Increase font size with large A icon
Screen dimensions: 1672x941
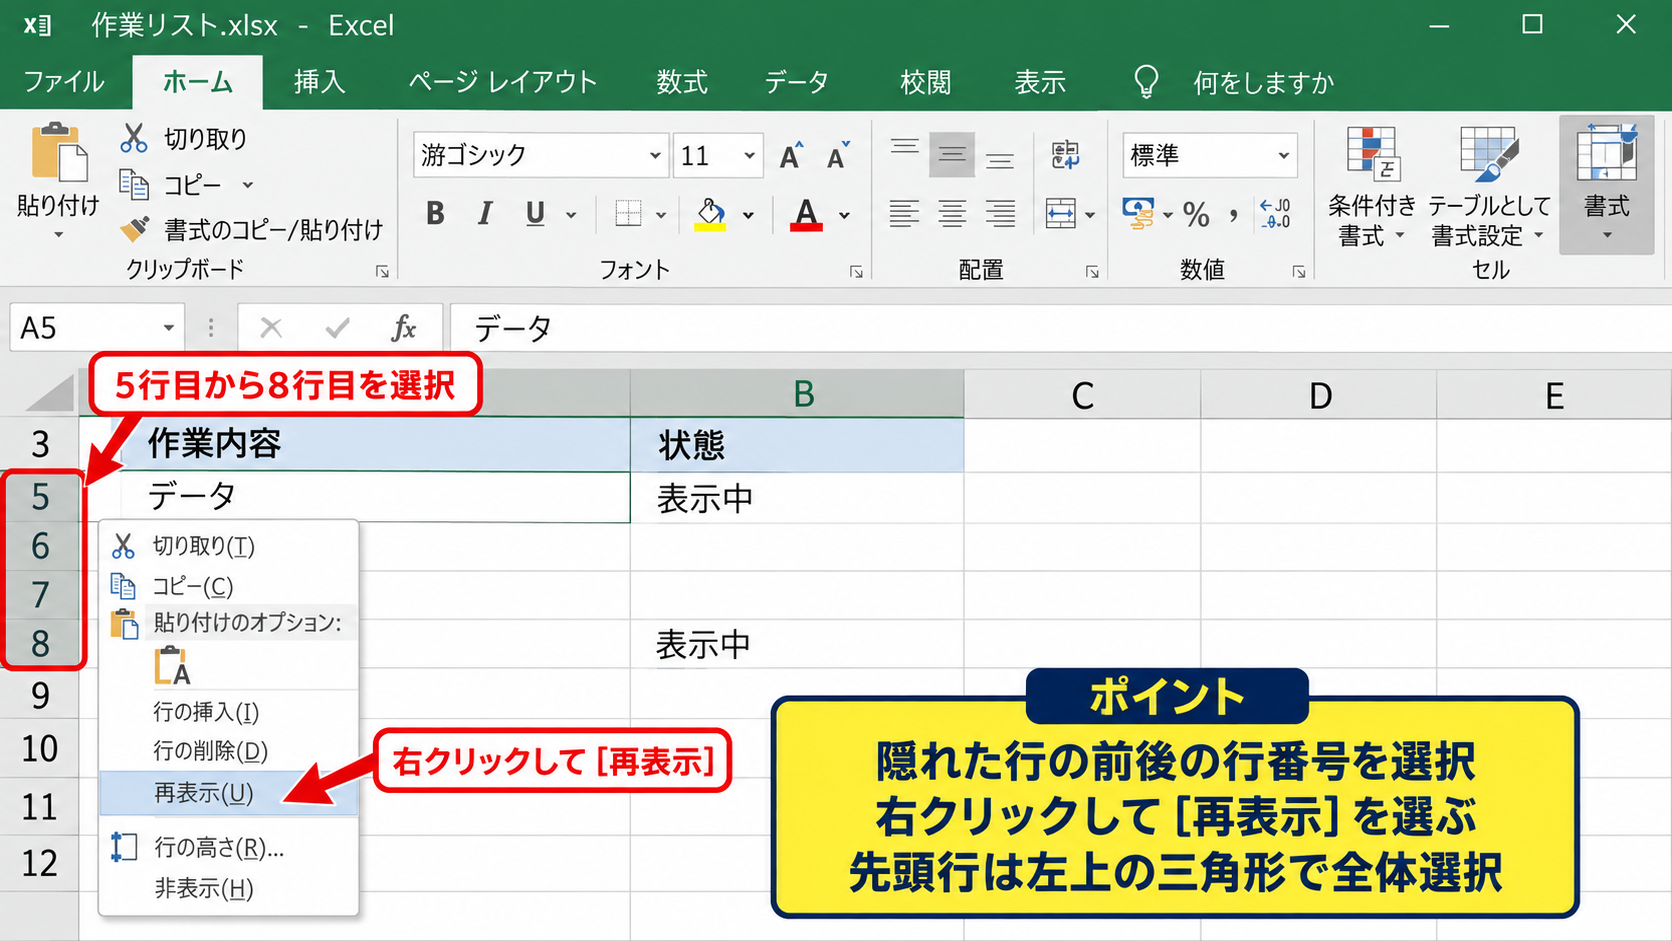791,156
